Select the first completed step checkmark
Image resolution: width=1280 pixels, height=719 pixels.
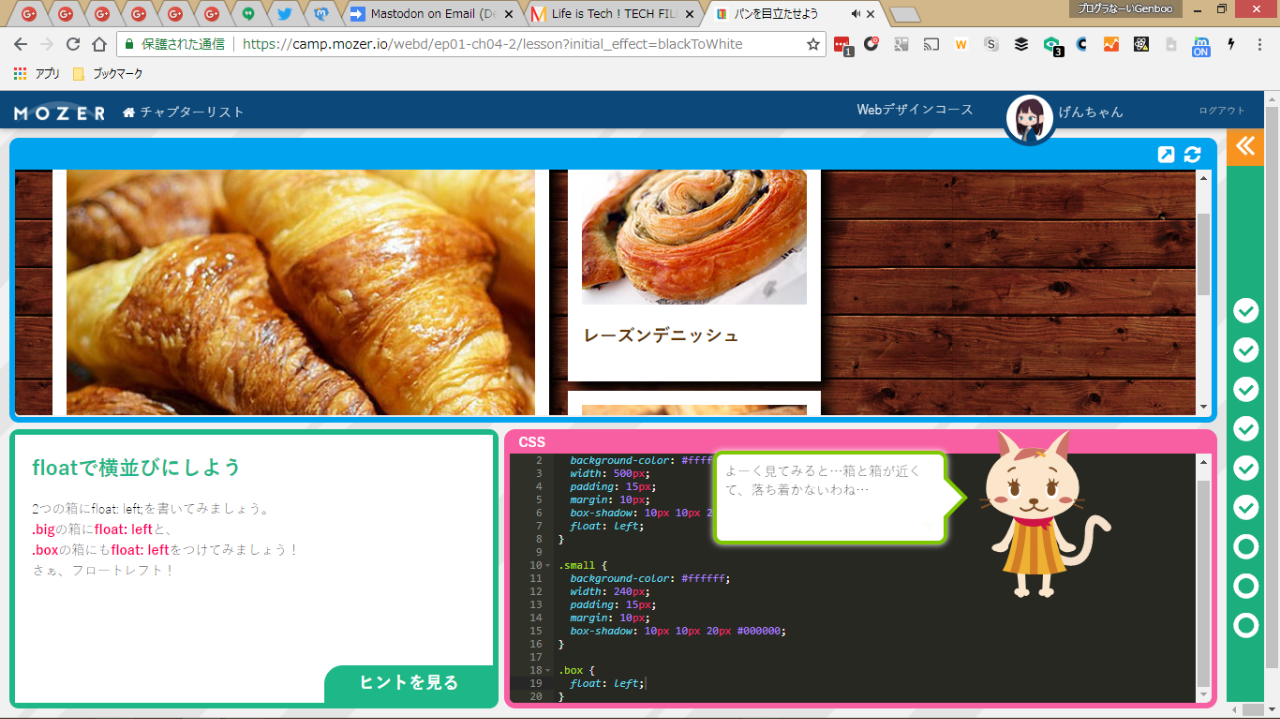pyautogui.click(x=1245, y=311)
